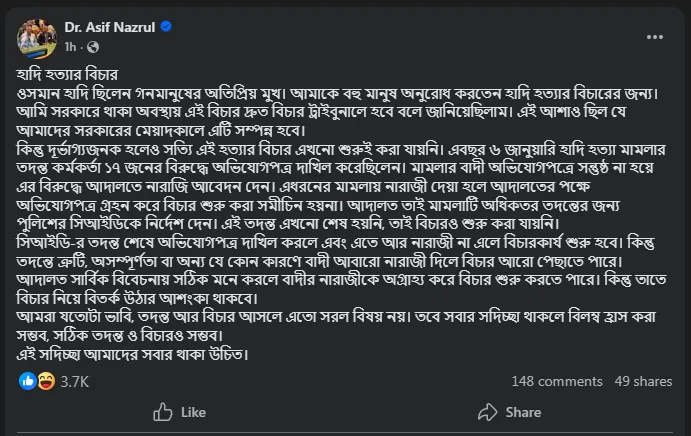Click the thumbs-up Like icon
The height and width of the screenshot is (436, 691).
click(162, 412)
